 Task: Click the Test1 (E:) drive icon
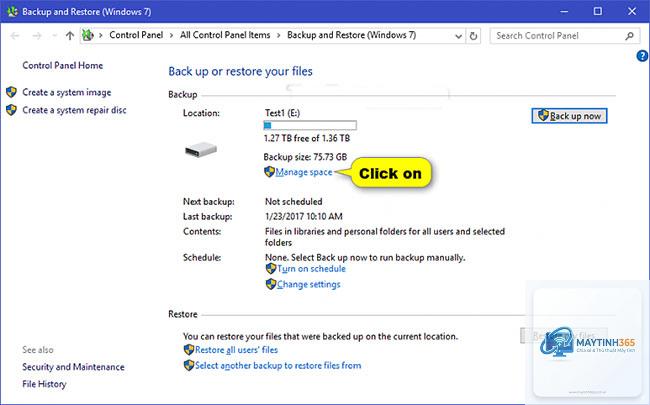pos(201,149)
